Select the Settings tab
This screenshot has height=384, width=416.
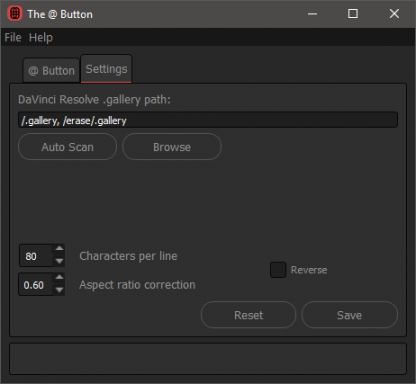(x=106, y=69)
